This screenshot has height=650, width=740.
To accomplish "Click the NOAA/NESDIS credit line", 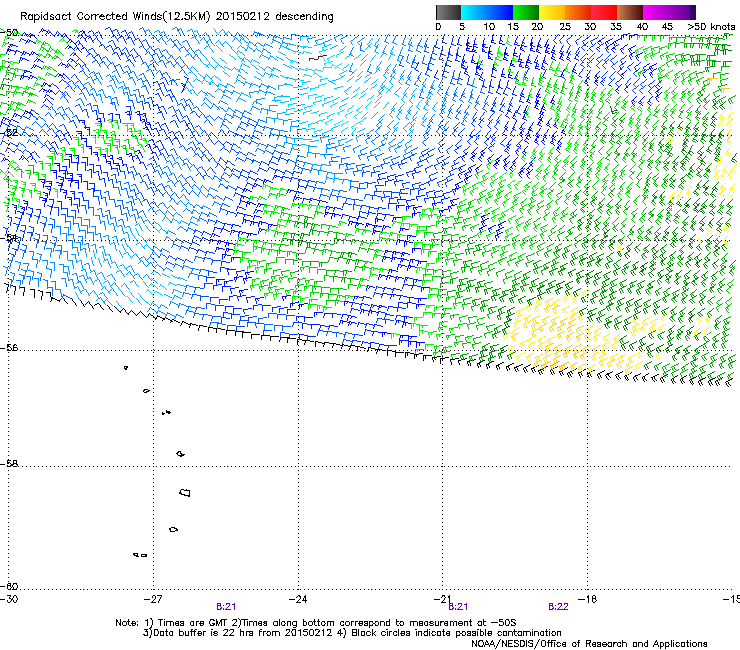I will tap(589, 644).
